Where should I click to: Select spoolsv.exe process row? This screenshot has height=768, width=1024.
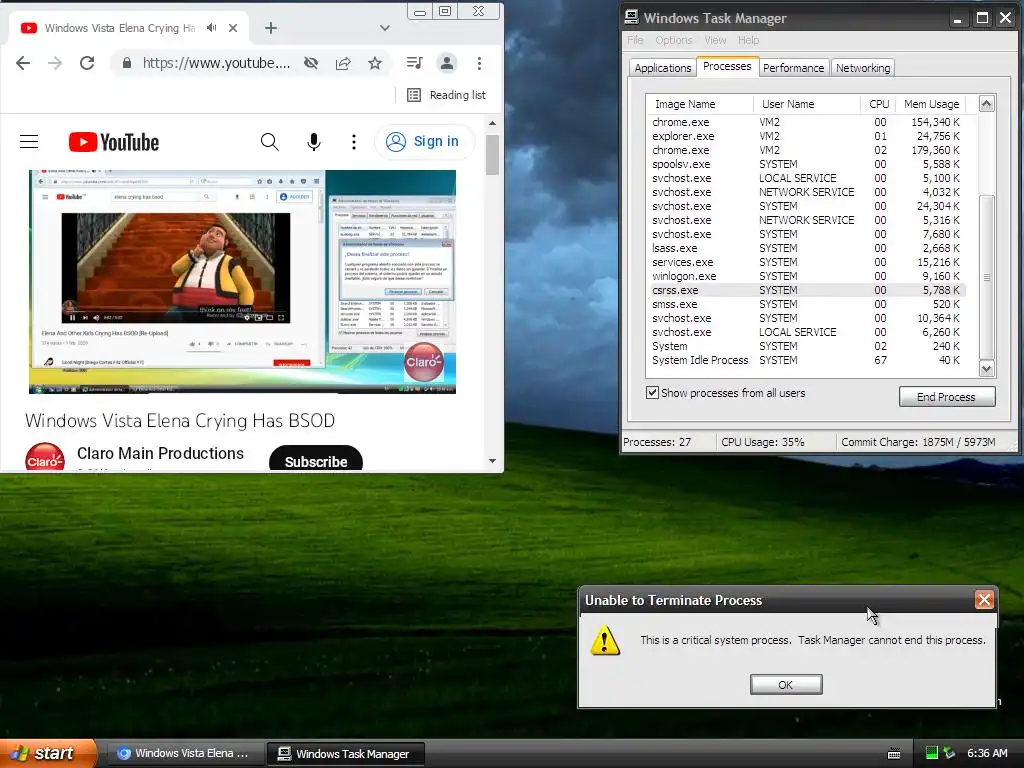[x=808, y=164]
